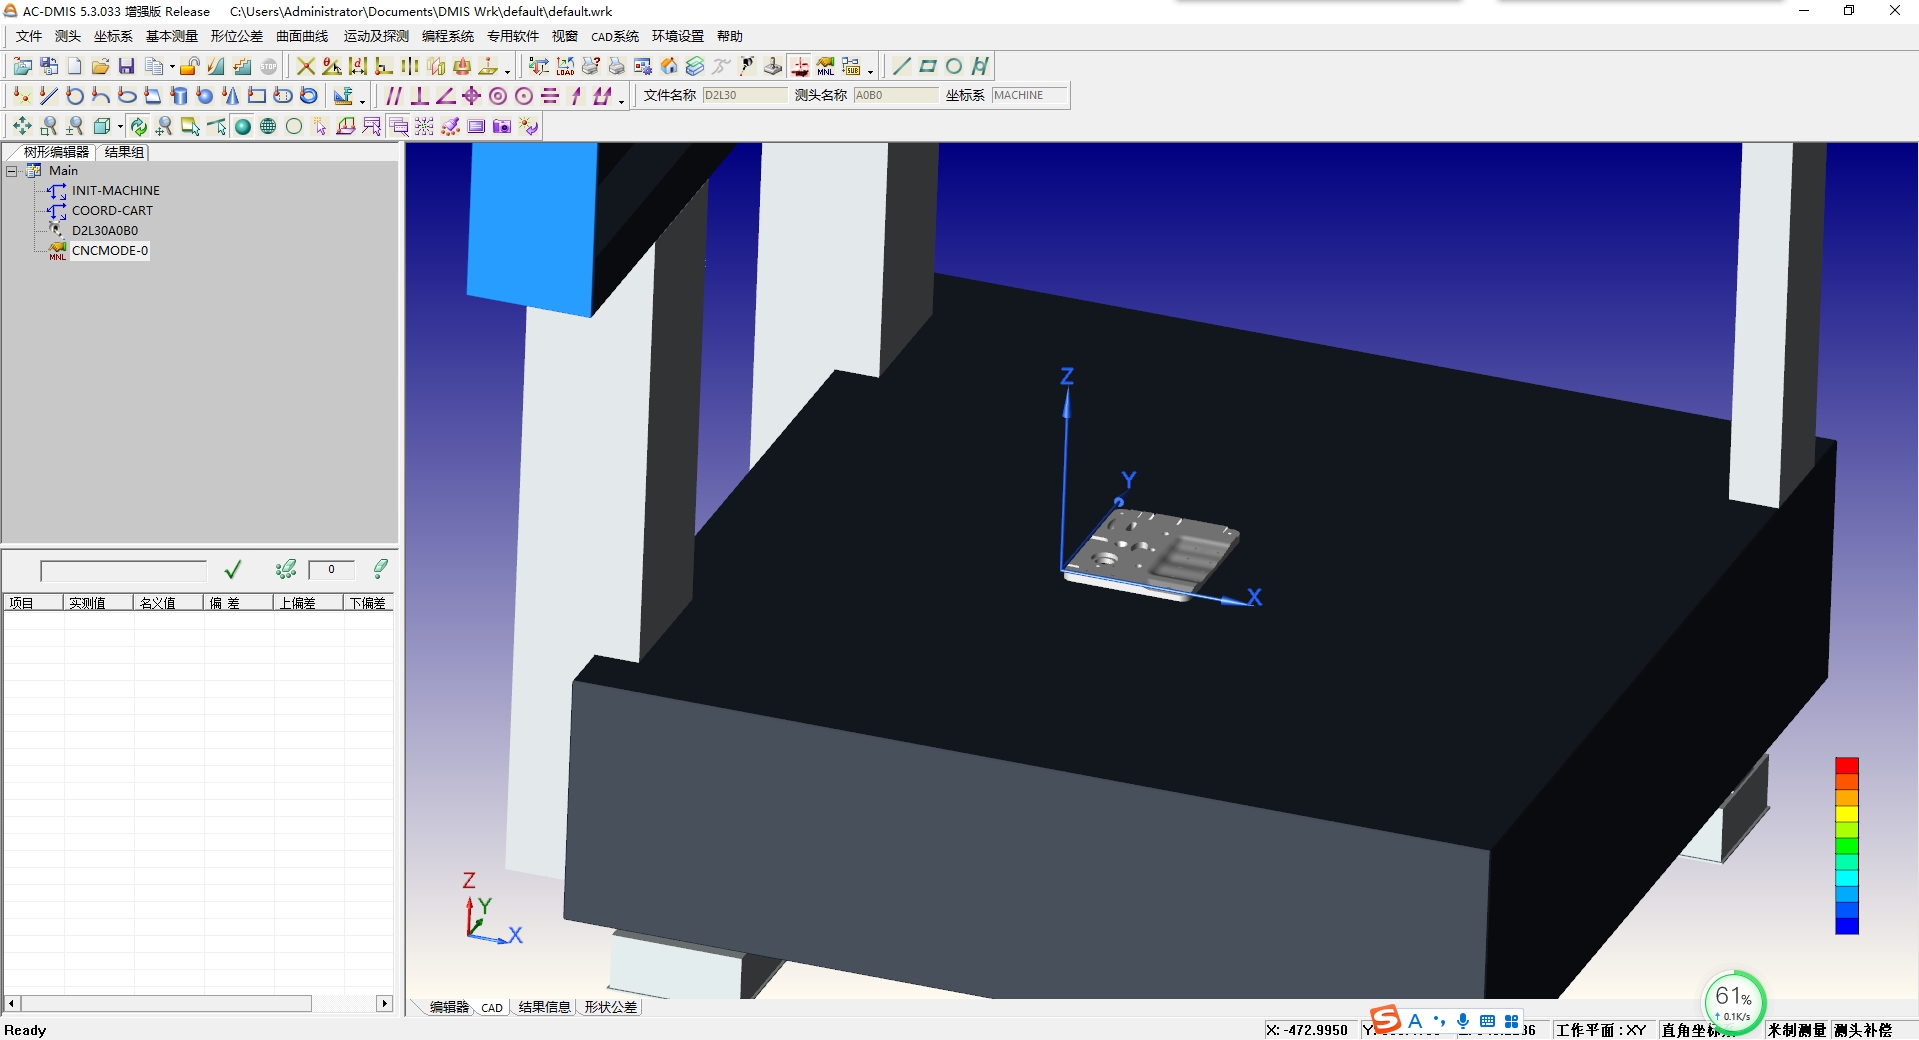Select the perpendicularity tolerance tool
The image size is (1919, 1040).
click(x=418, y=96)
